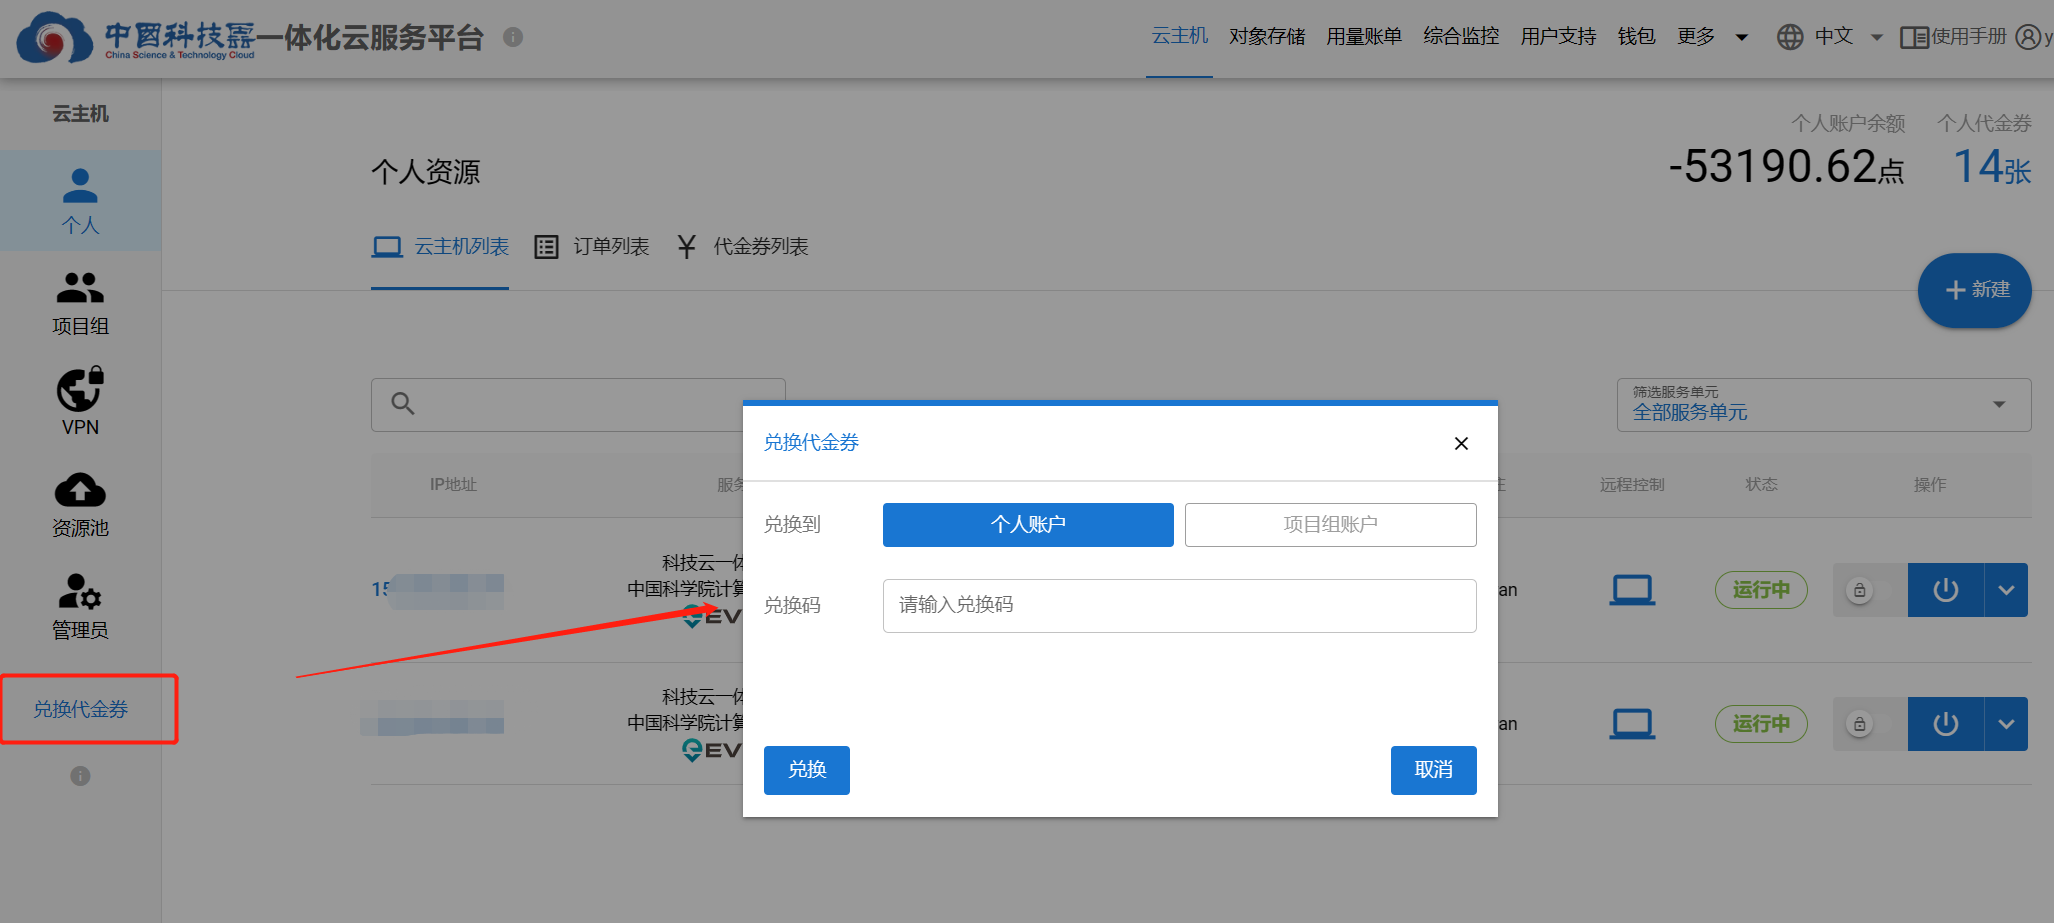
Task: Click the user account avatar icon
Action: point(2028,37)
